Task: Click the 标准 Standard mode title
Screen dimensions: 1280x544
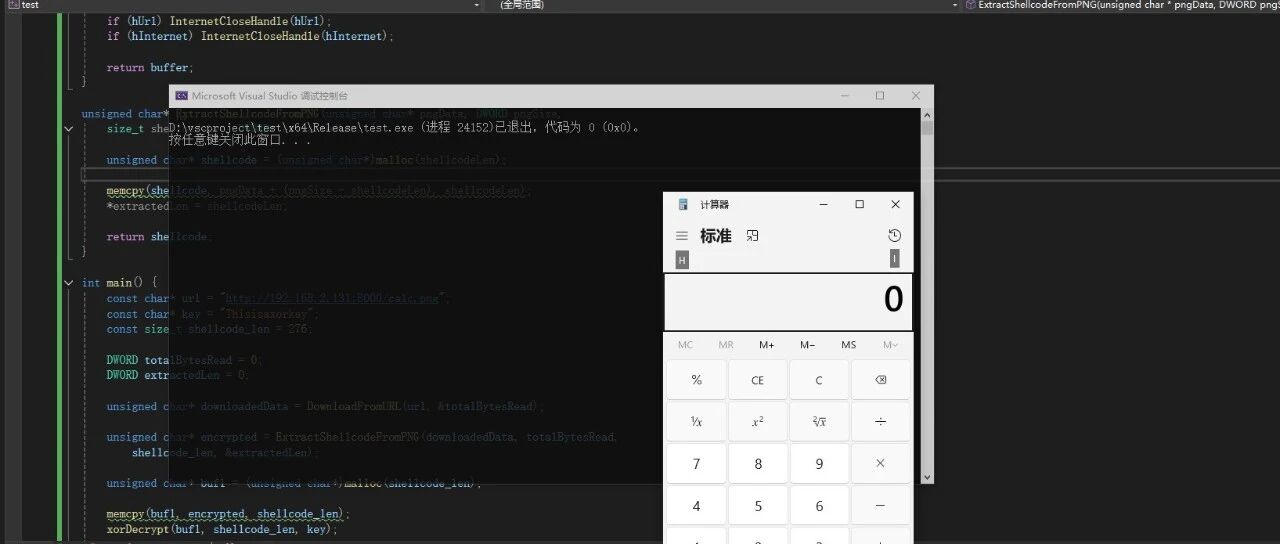Action: (716, 236)
